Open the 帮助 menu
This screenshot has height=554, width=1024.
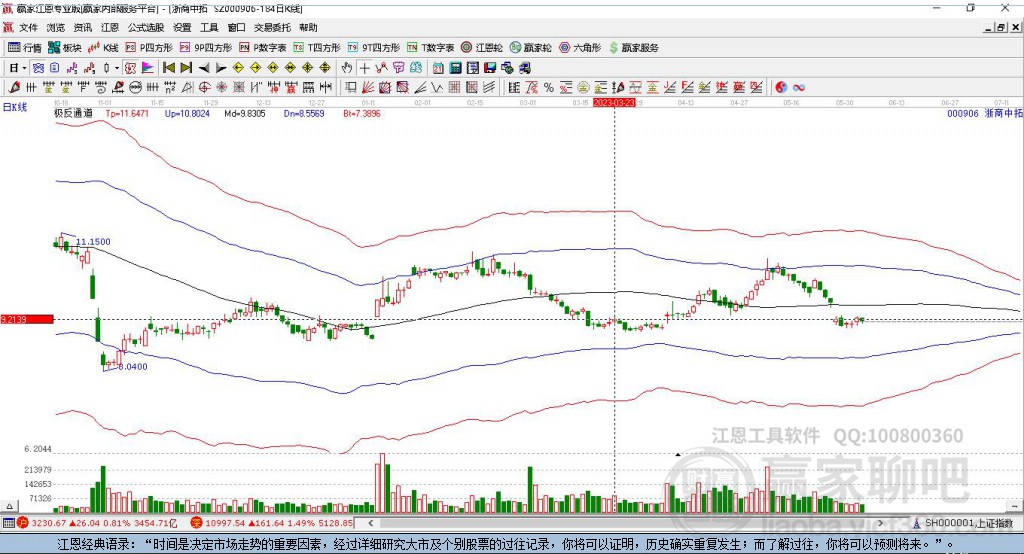308,27
